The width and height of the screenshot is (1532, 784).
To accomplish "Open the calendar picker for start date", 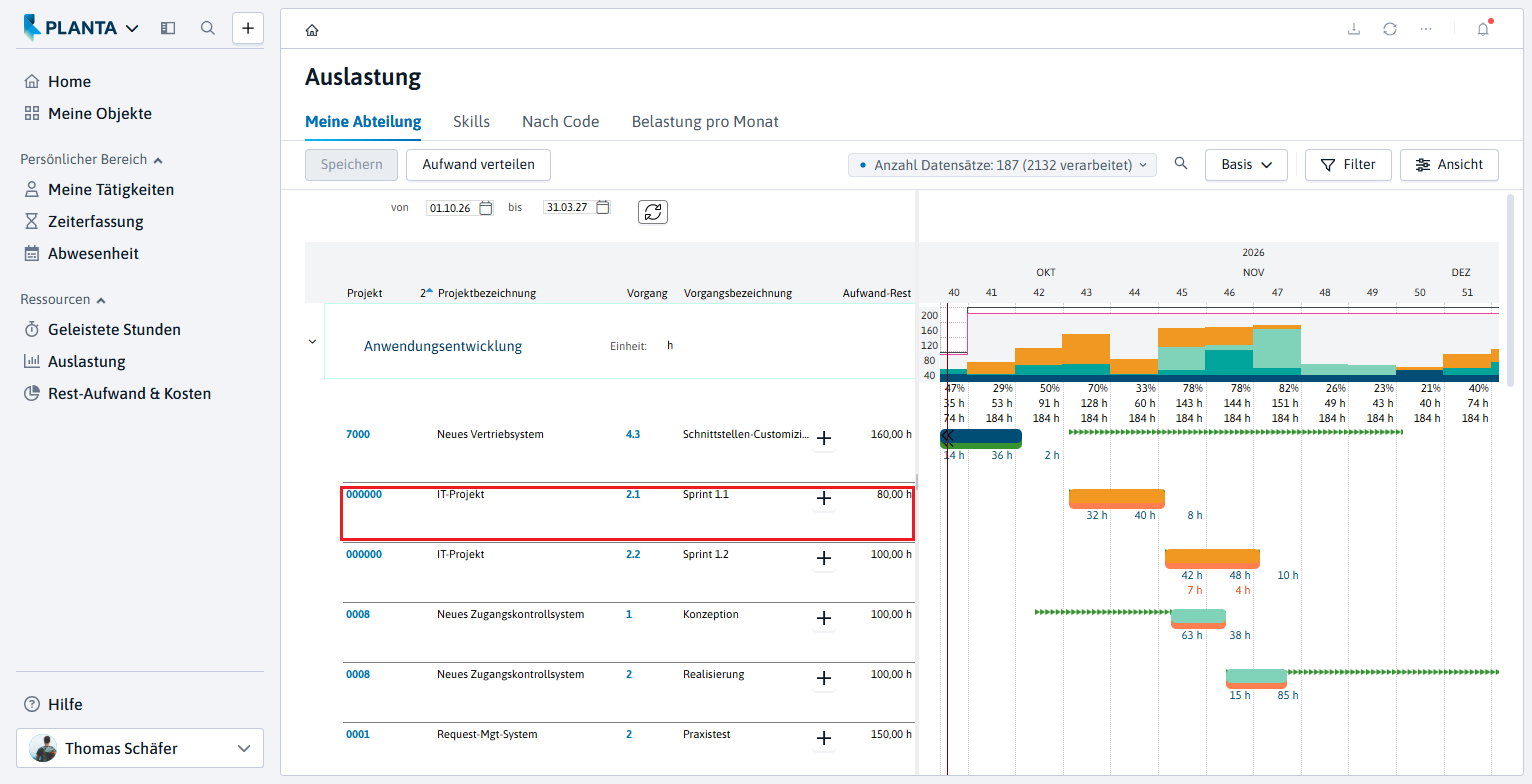I will click(x=486, y=208).
